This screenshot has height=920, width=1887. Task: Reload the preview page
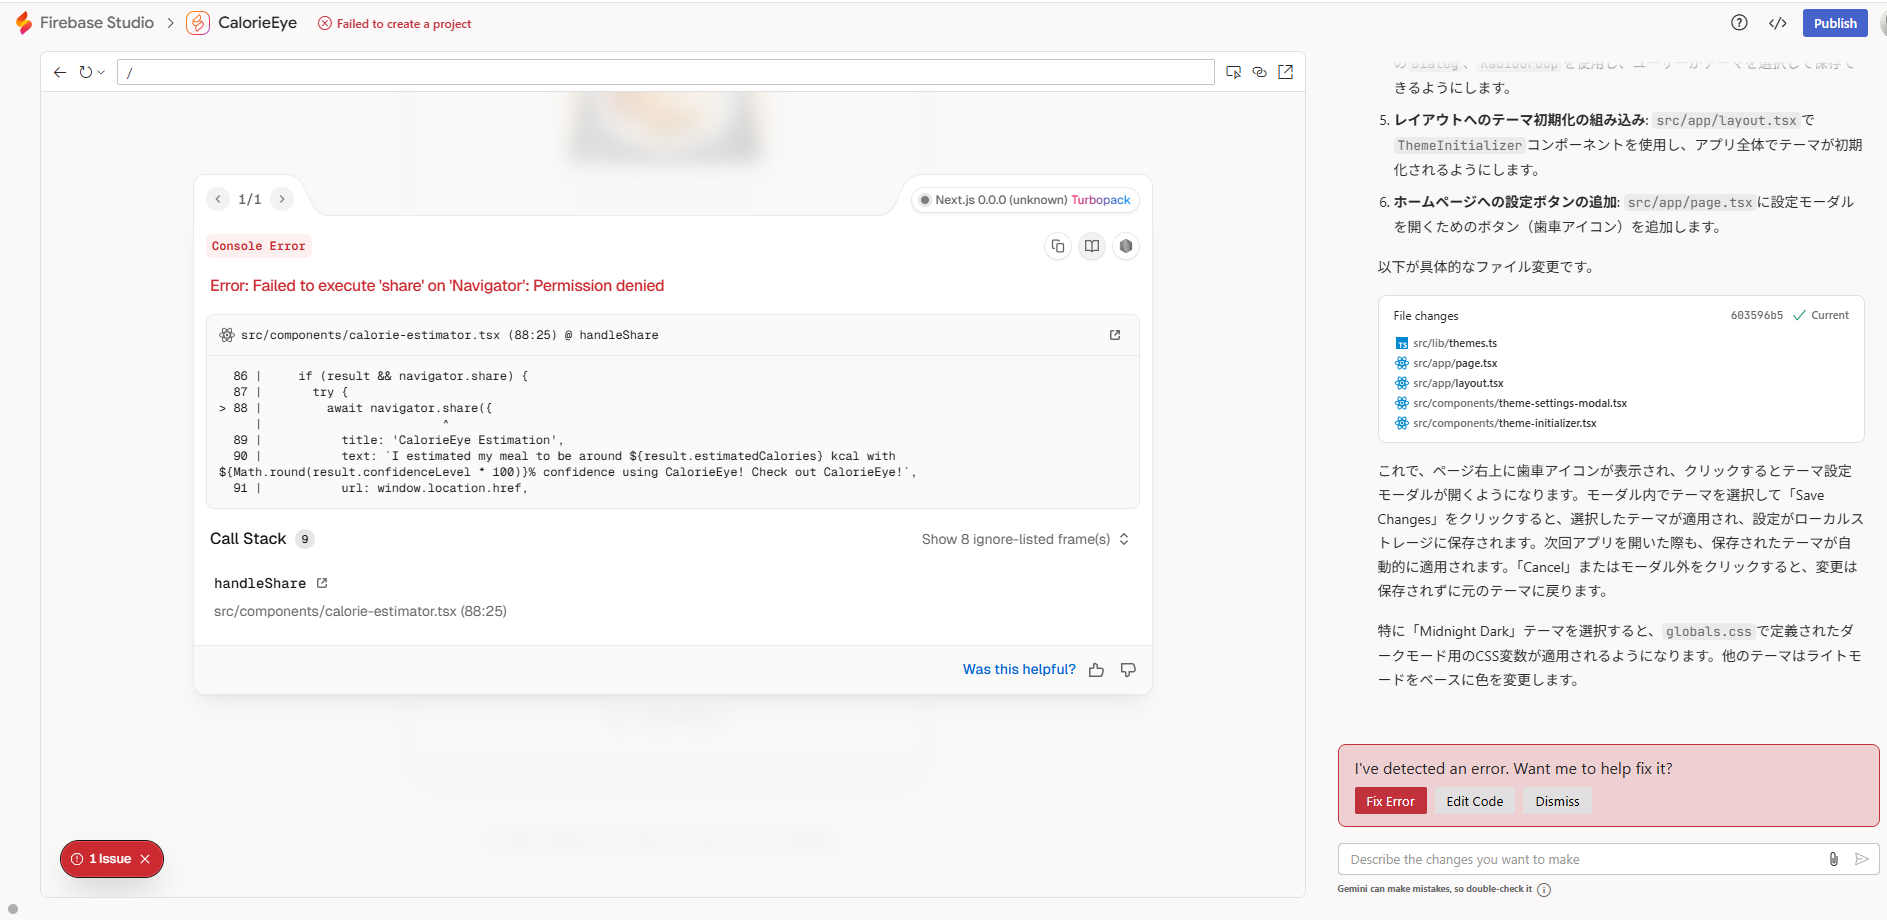coord(86,72)
